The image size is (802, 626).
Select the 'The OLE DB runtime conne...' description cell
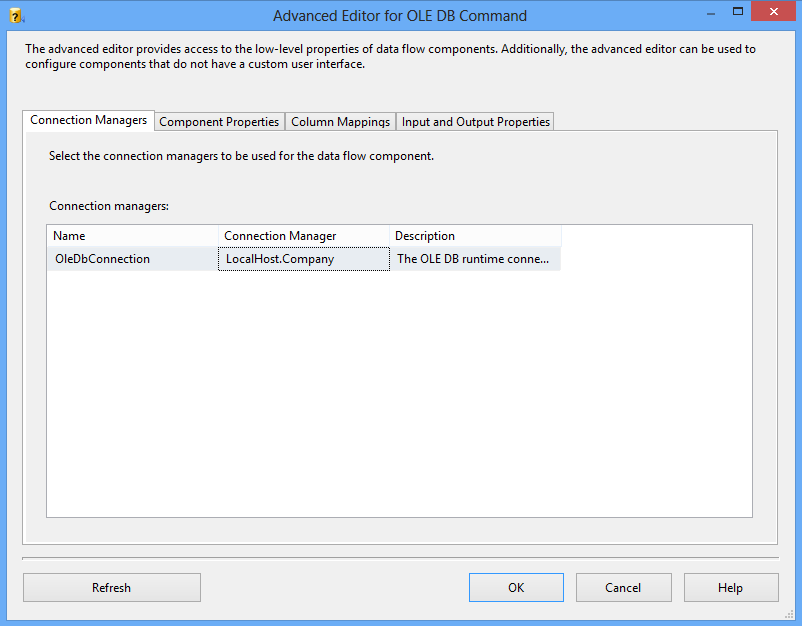point(475,259)
